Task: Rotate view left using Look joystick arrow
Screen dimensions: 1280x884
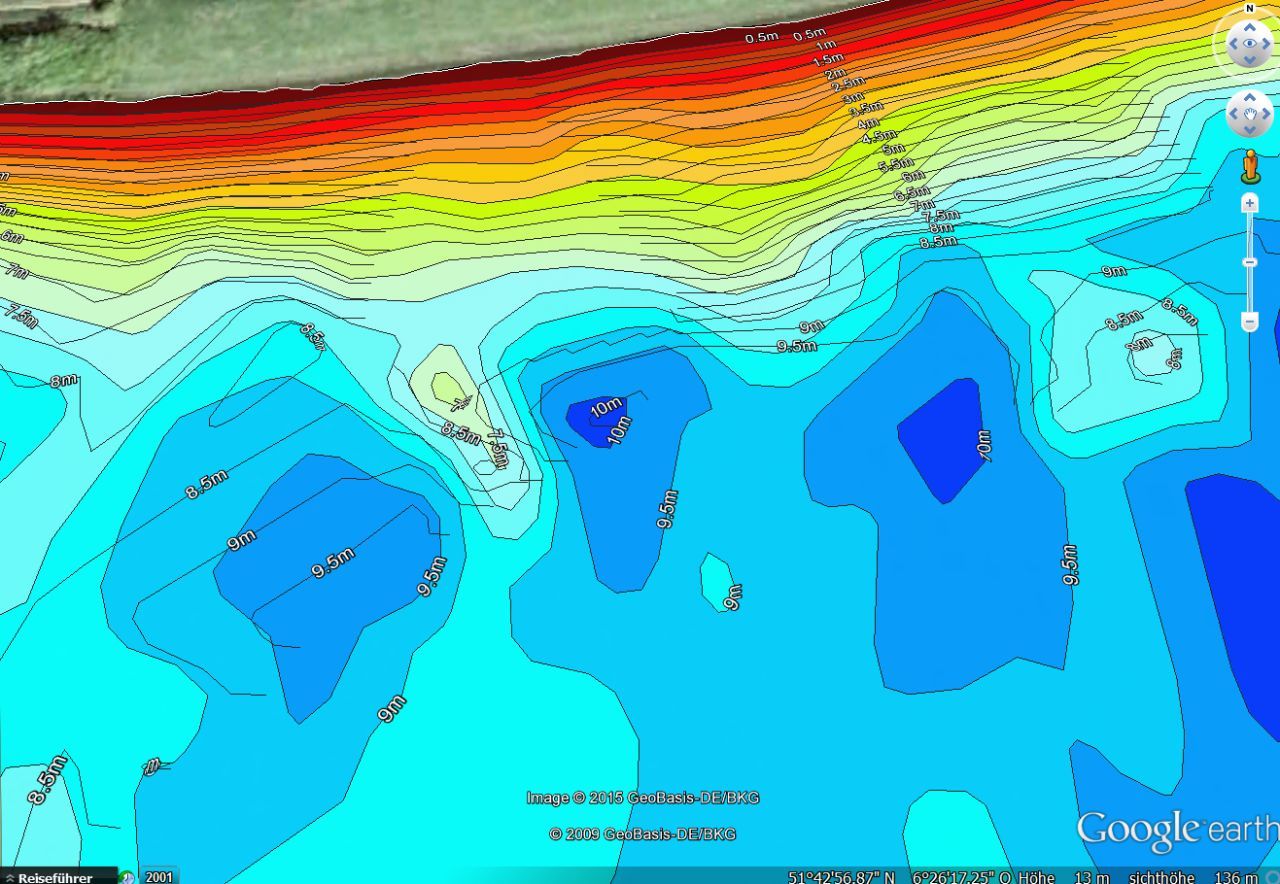Action: coord(1231,44)
